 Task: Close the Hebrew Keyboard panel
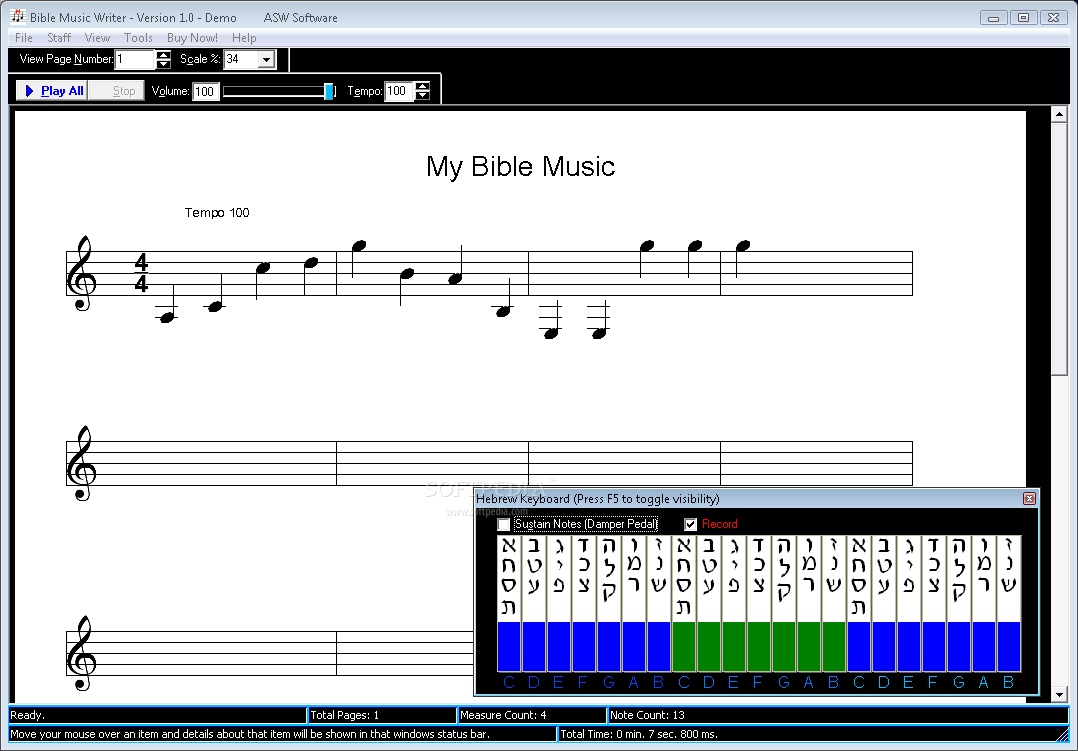1029,499
